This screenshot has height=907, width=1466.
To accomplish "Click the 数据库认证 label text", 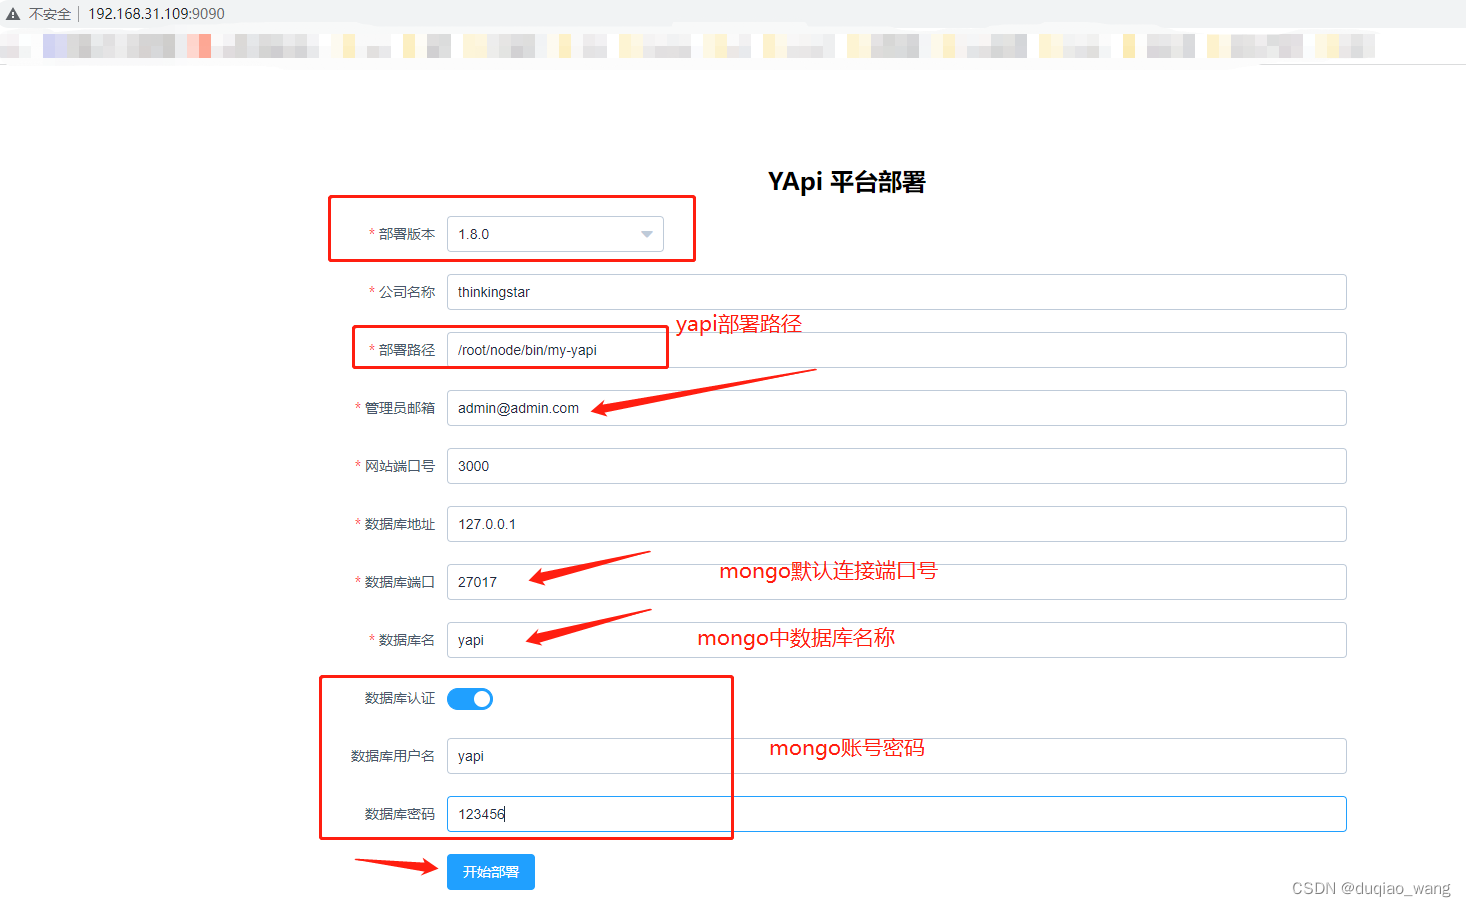I will point(400,698).
